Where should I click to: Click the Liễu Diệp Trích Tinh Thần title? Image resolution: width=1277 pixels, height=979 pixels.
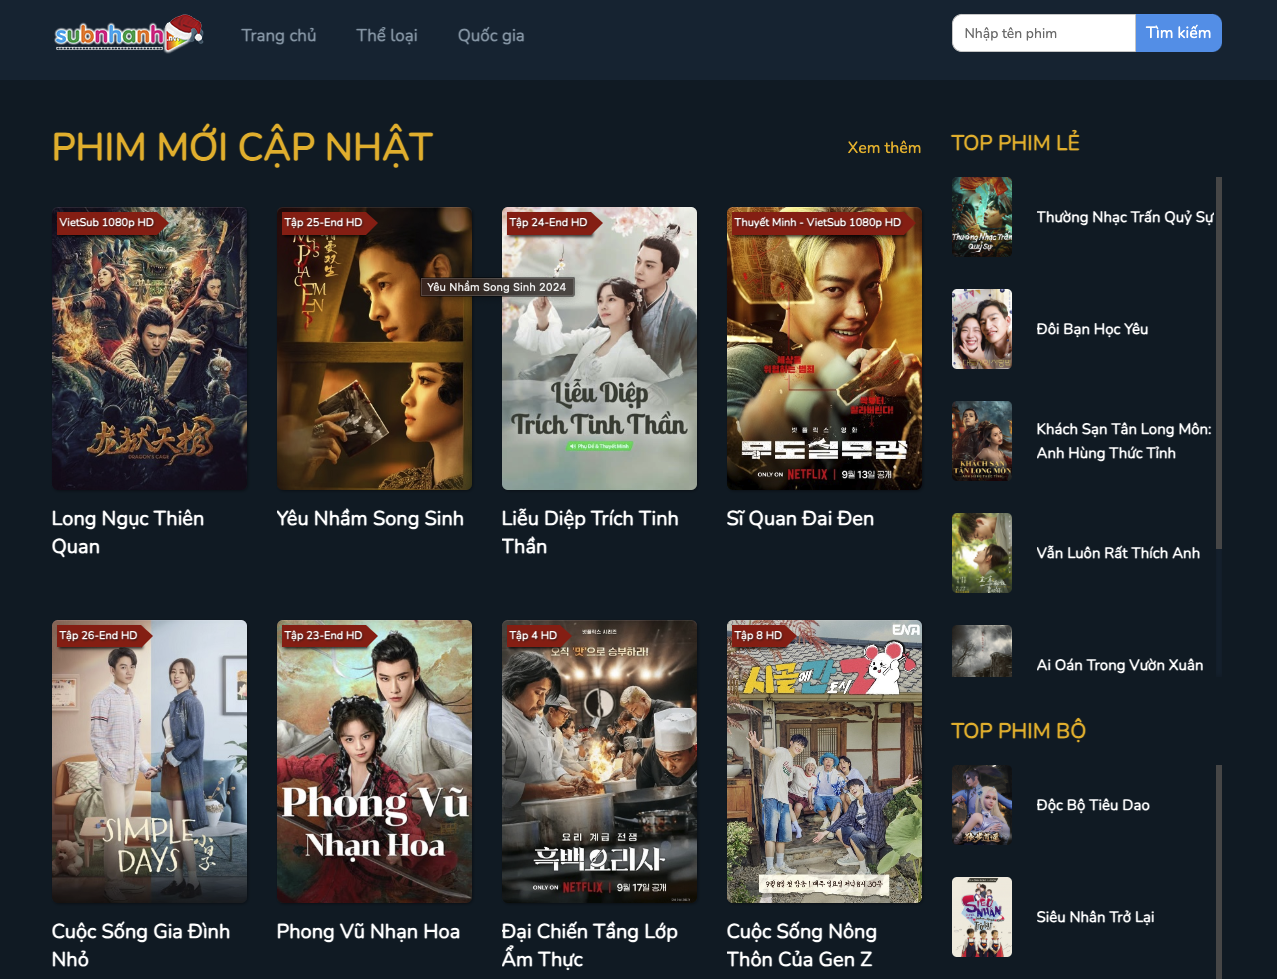590,532
